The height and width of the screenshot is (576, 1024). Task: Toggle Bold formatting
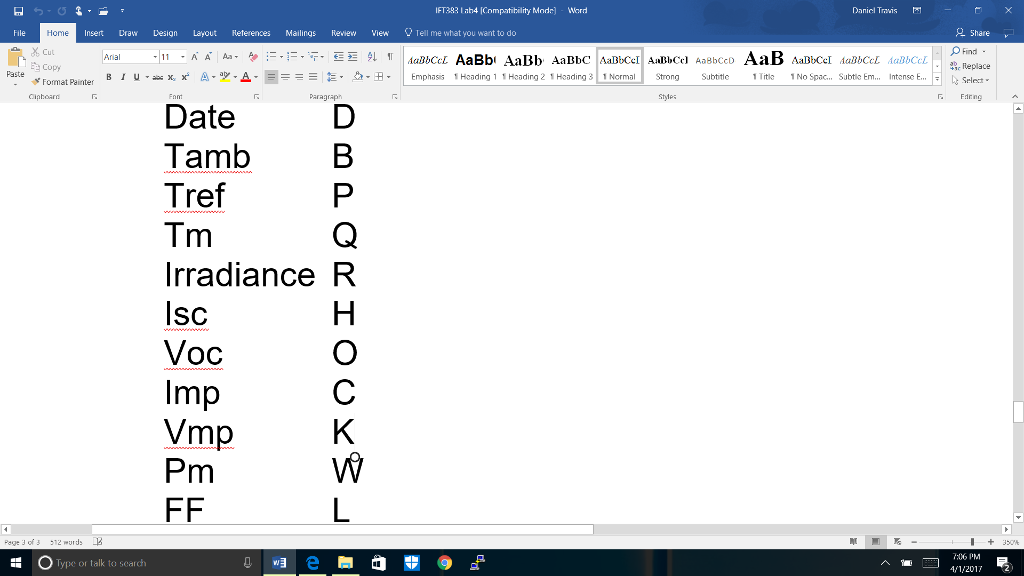pos(110,76)
